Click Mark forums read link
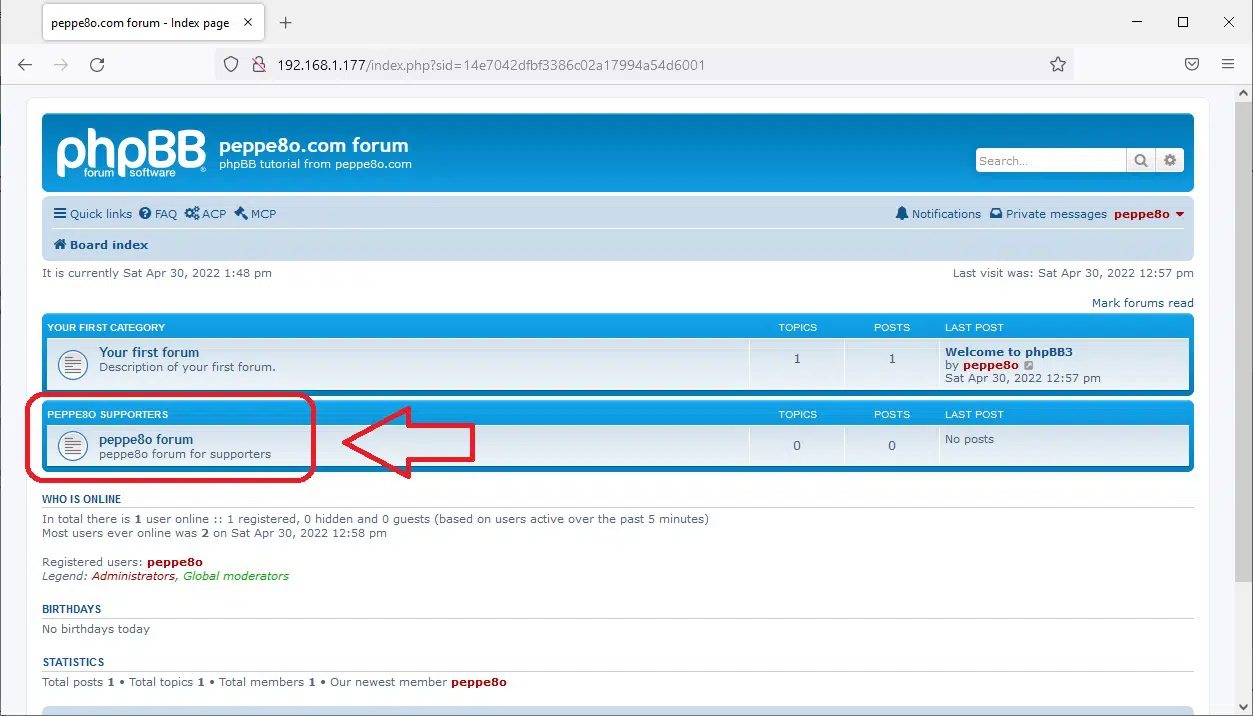 click(x=1143, y=303)
